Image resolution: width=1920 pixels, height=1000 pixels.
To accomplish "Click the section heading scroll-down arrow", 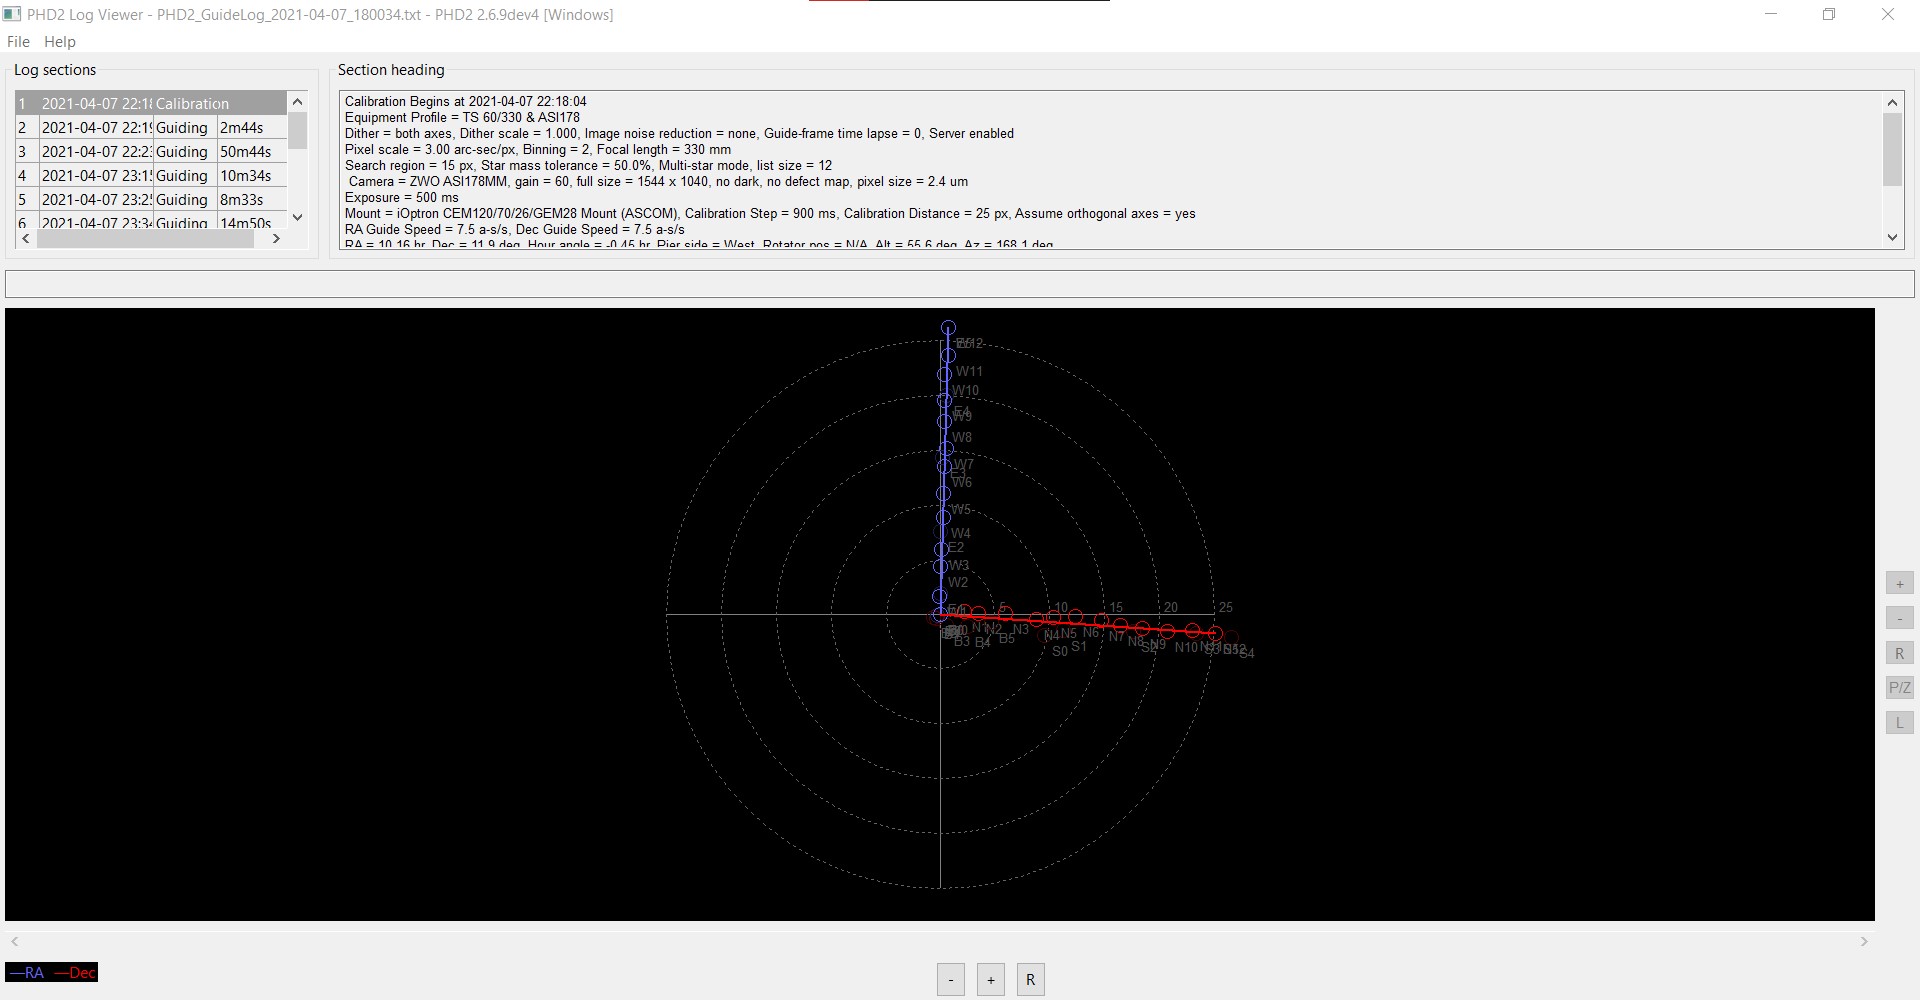I will (1892, 237).
